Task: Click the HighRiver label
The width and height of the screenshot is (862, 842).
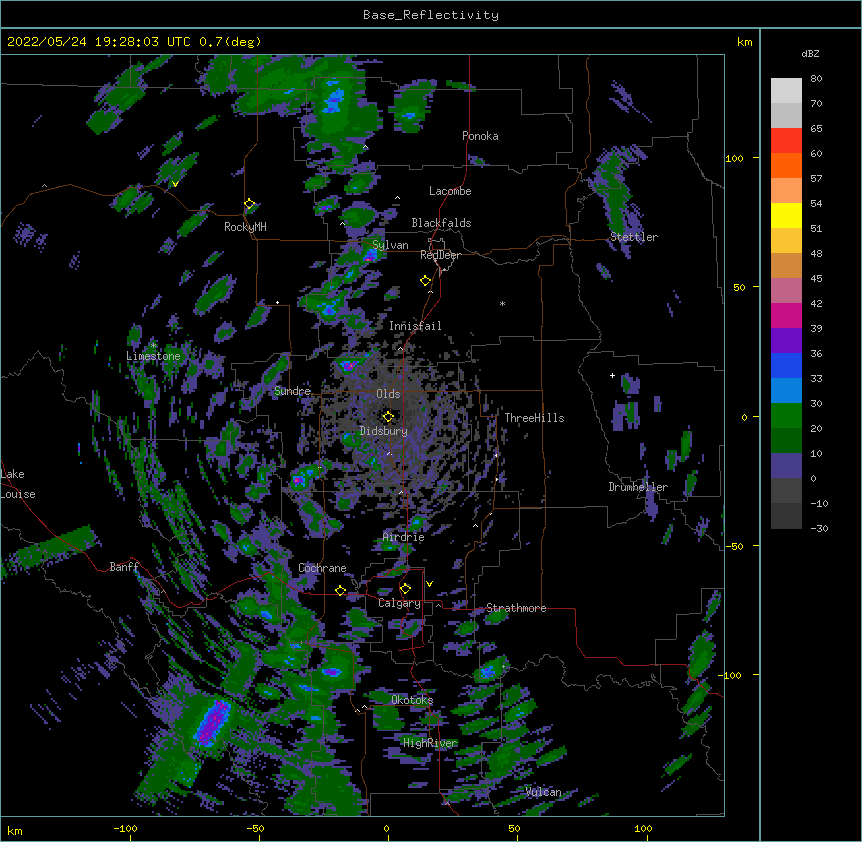Action: (x=430, y=743)
